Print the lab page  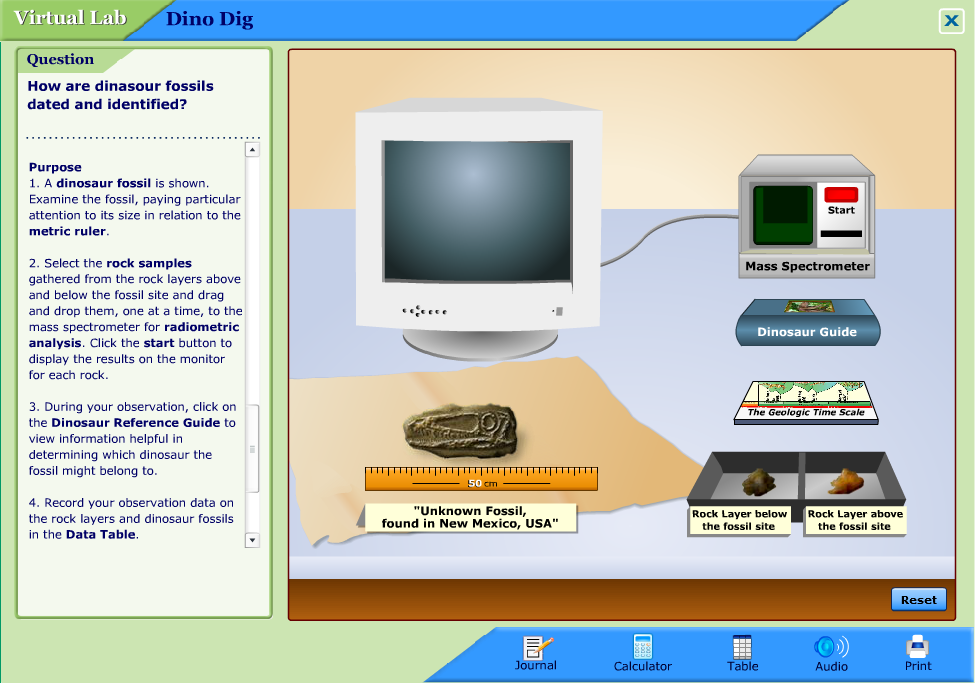[917, 652]
